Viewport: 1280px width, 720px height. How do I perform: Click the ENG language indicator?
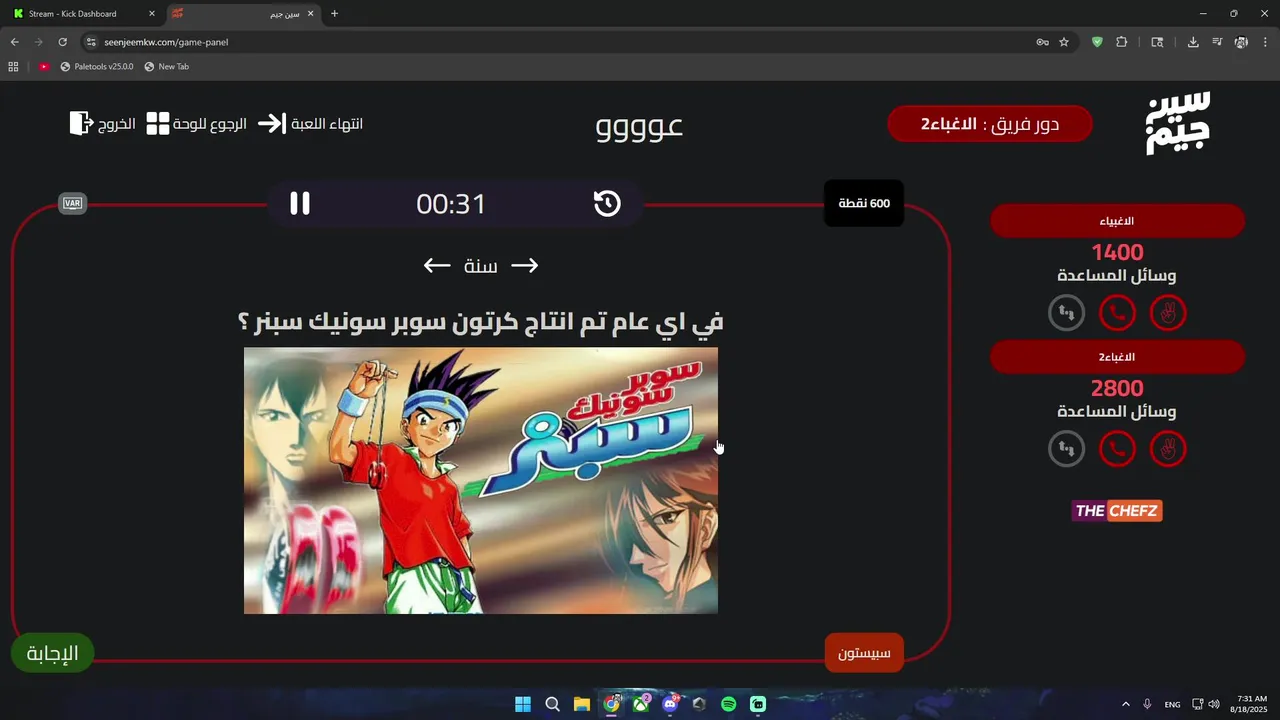click(x=1172, y=704)
